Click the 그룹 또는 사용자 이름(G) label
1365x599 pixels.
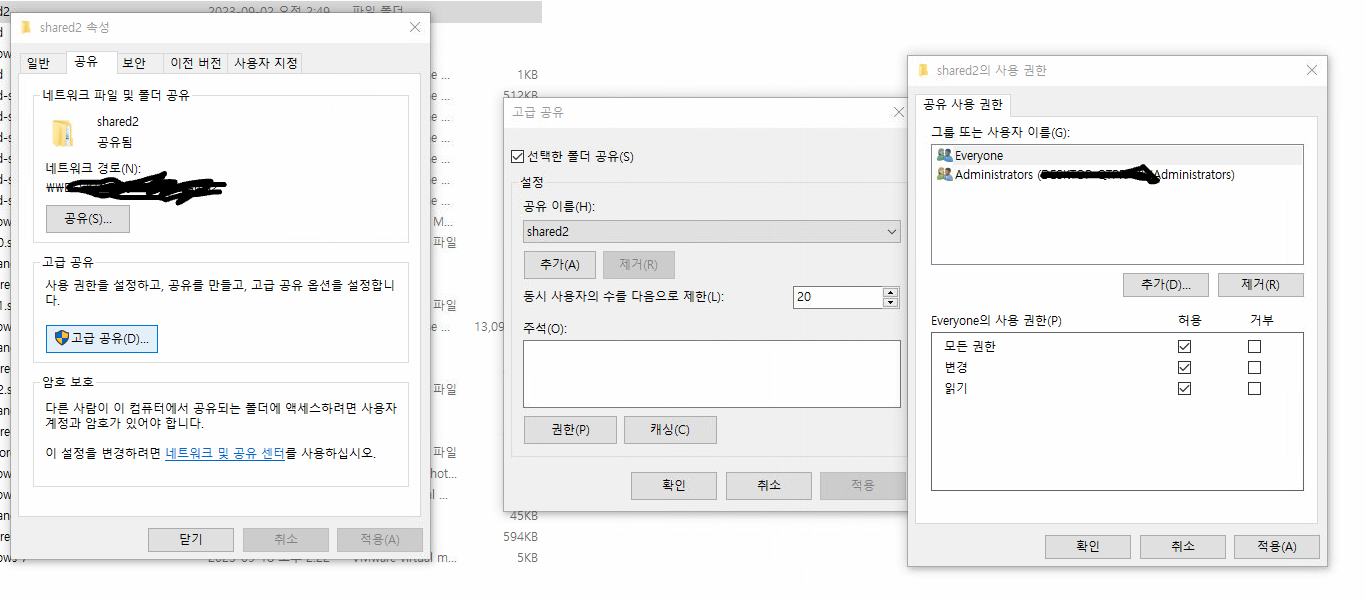point(1001,132)
